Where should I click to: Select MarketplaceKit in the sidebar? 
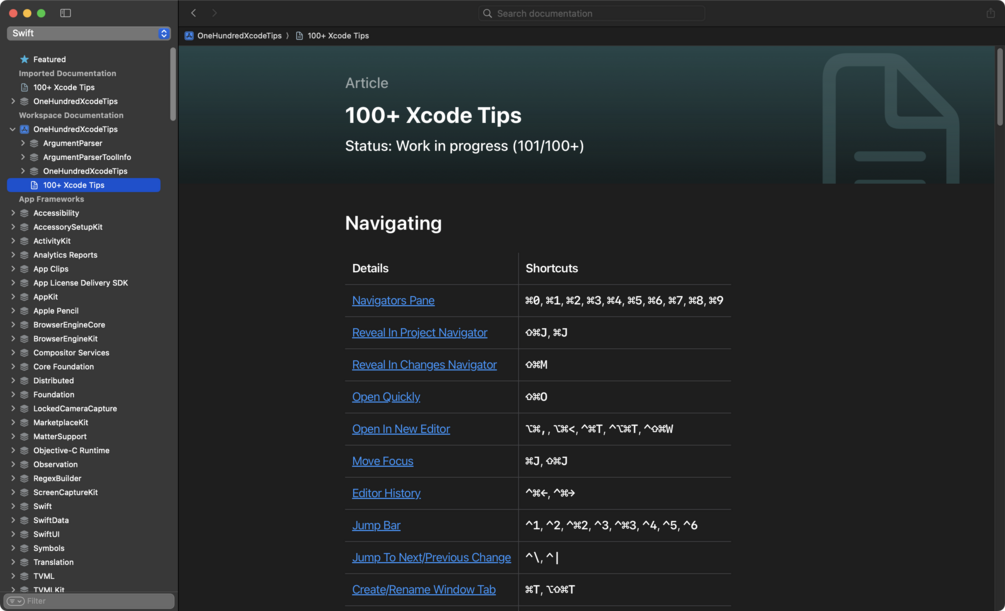(x=61, y=423)
